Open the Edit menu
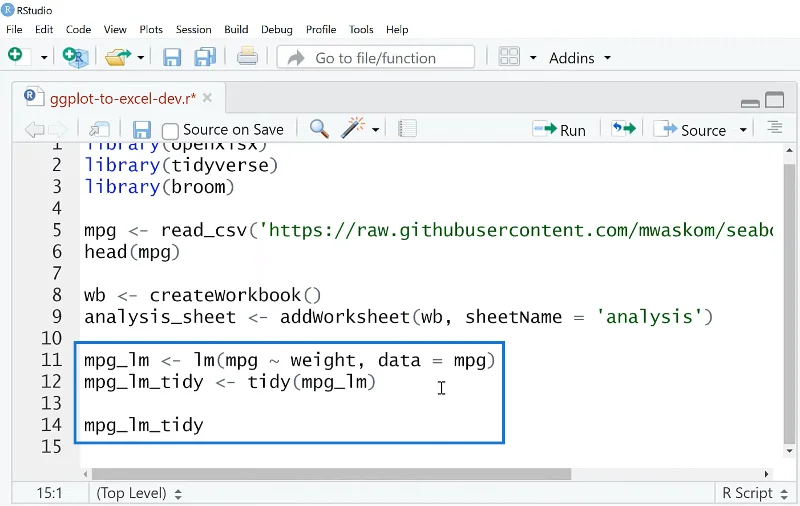Viewport: 800px width, 506px height. [44, 30]
